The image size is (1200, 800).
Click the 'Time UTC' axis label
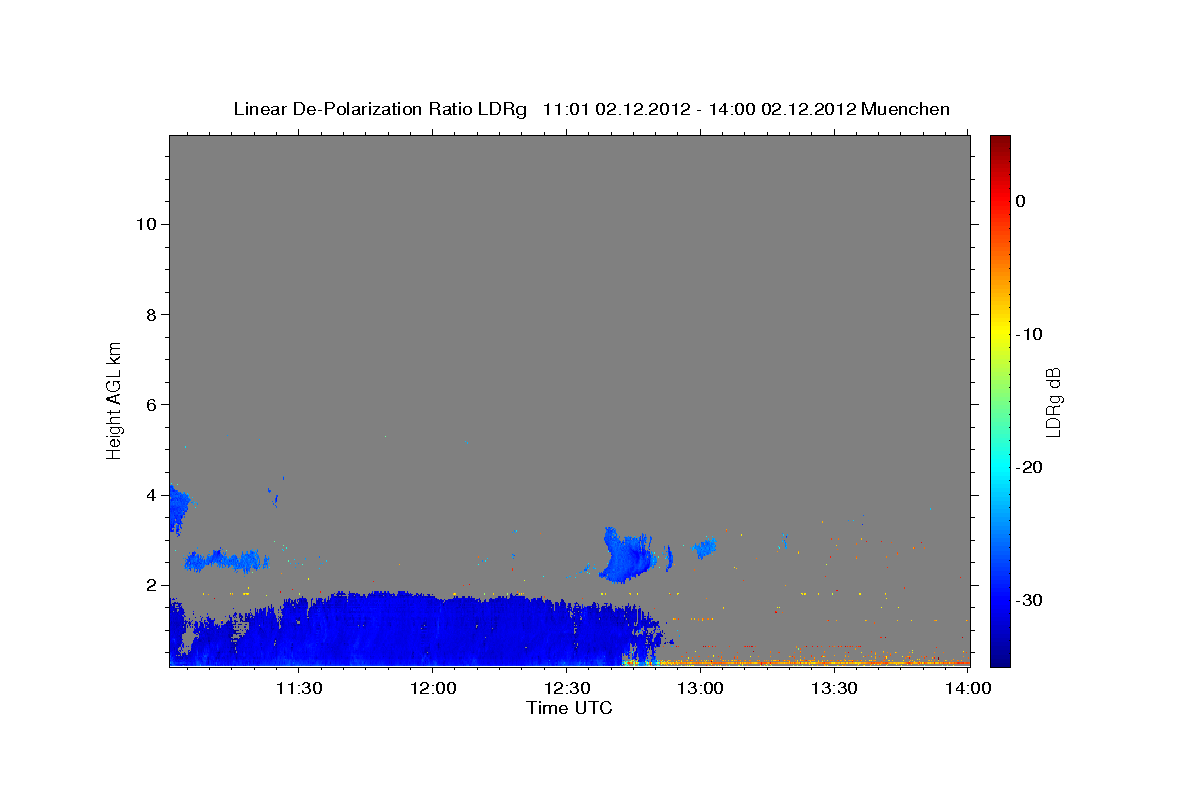click(569, 708)
